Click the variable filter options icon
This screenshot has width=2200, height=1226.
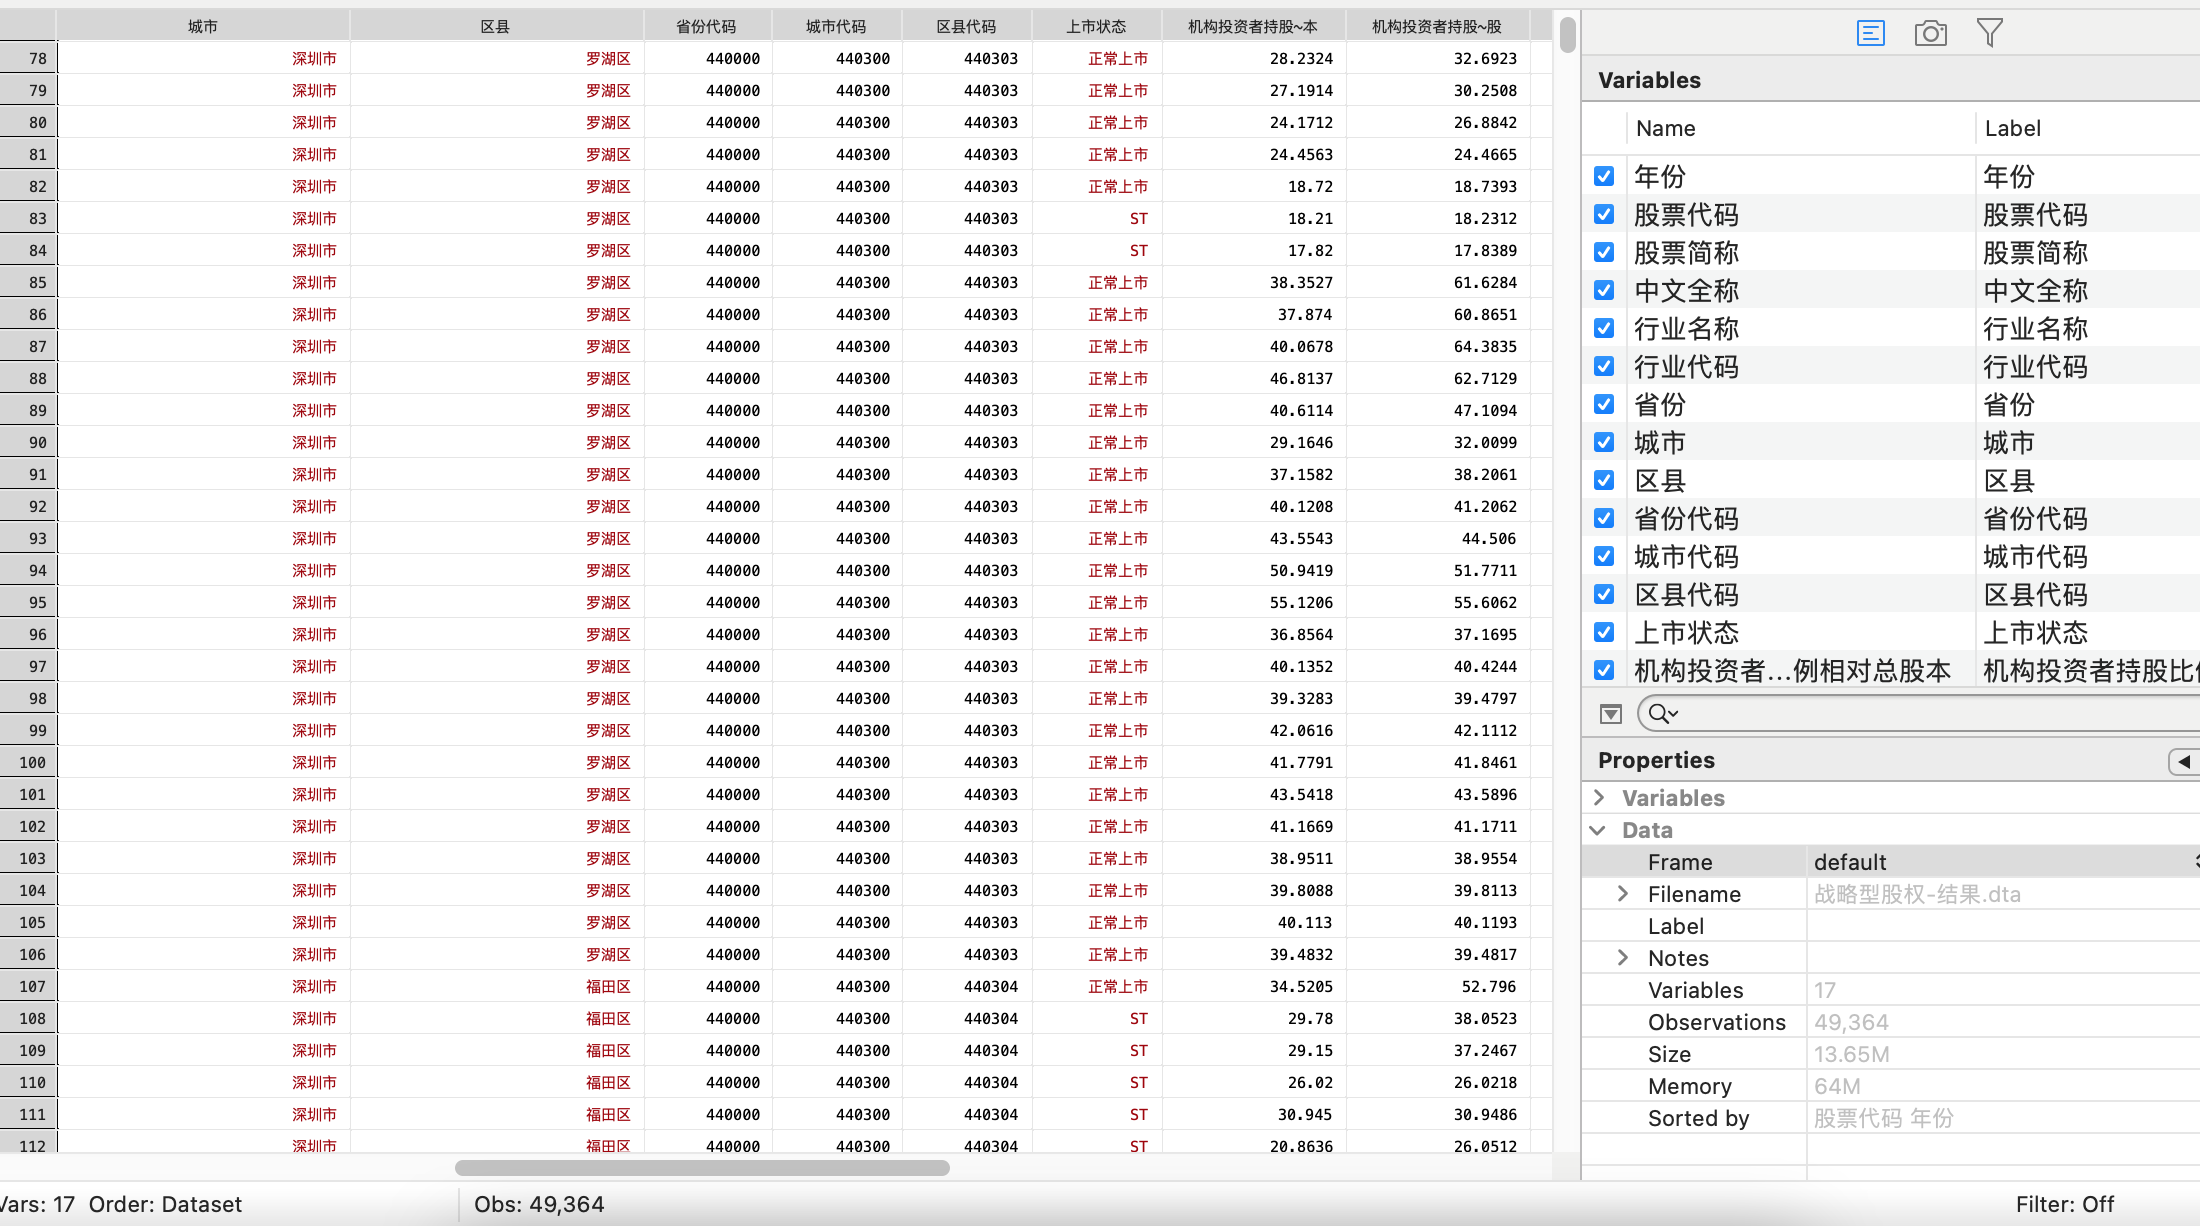[x=1611, y=713]
